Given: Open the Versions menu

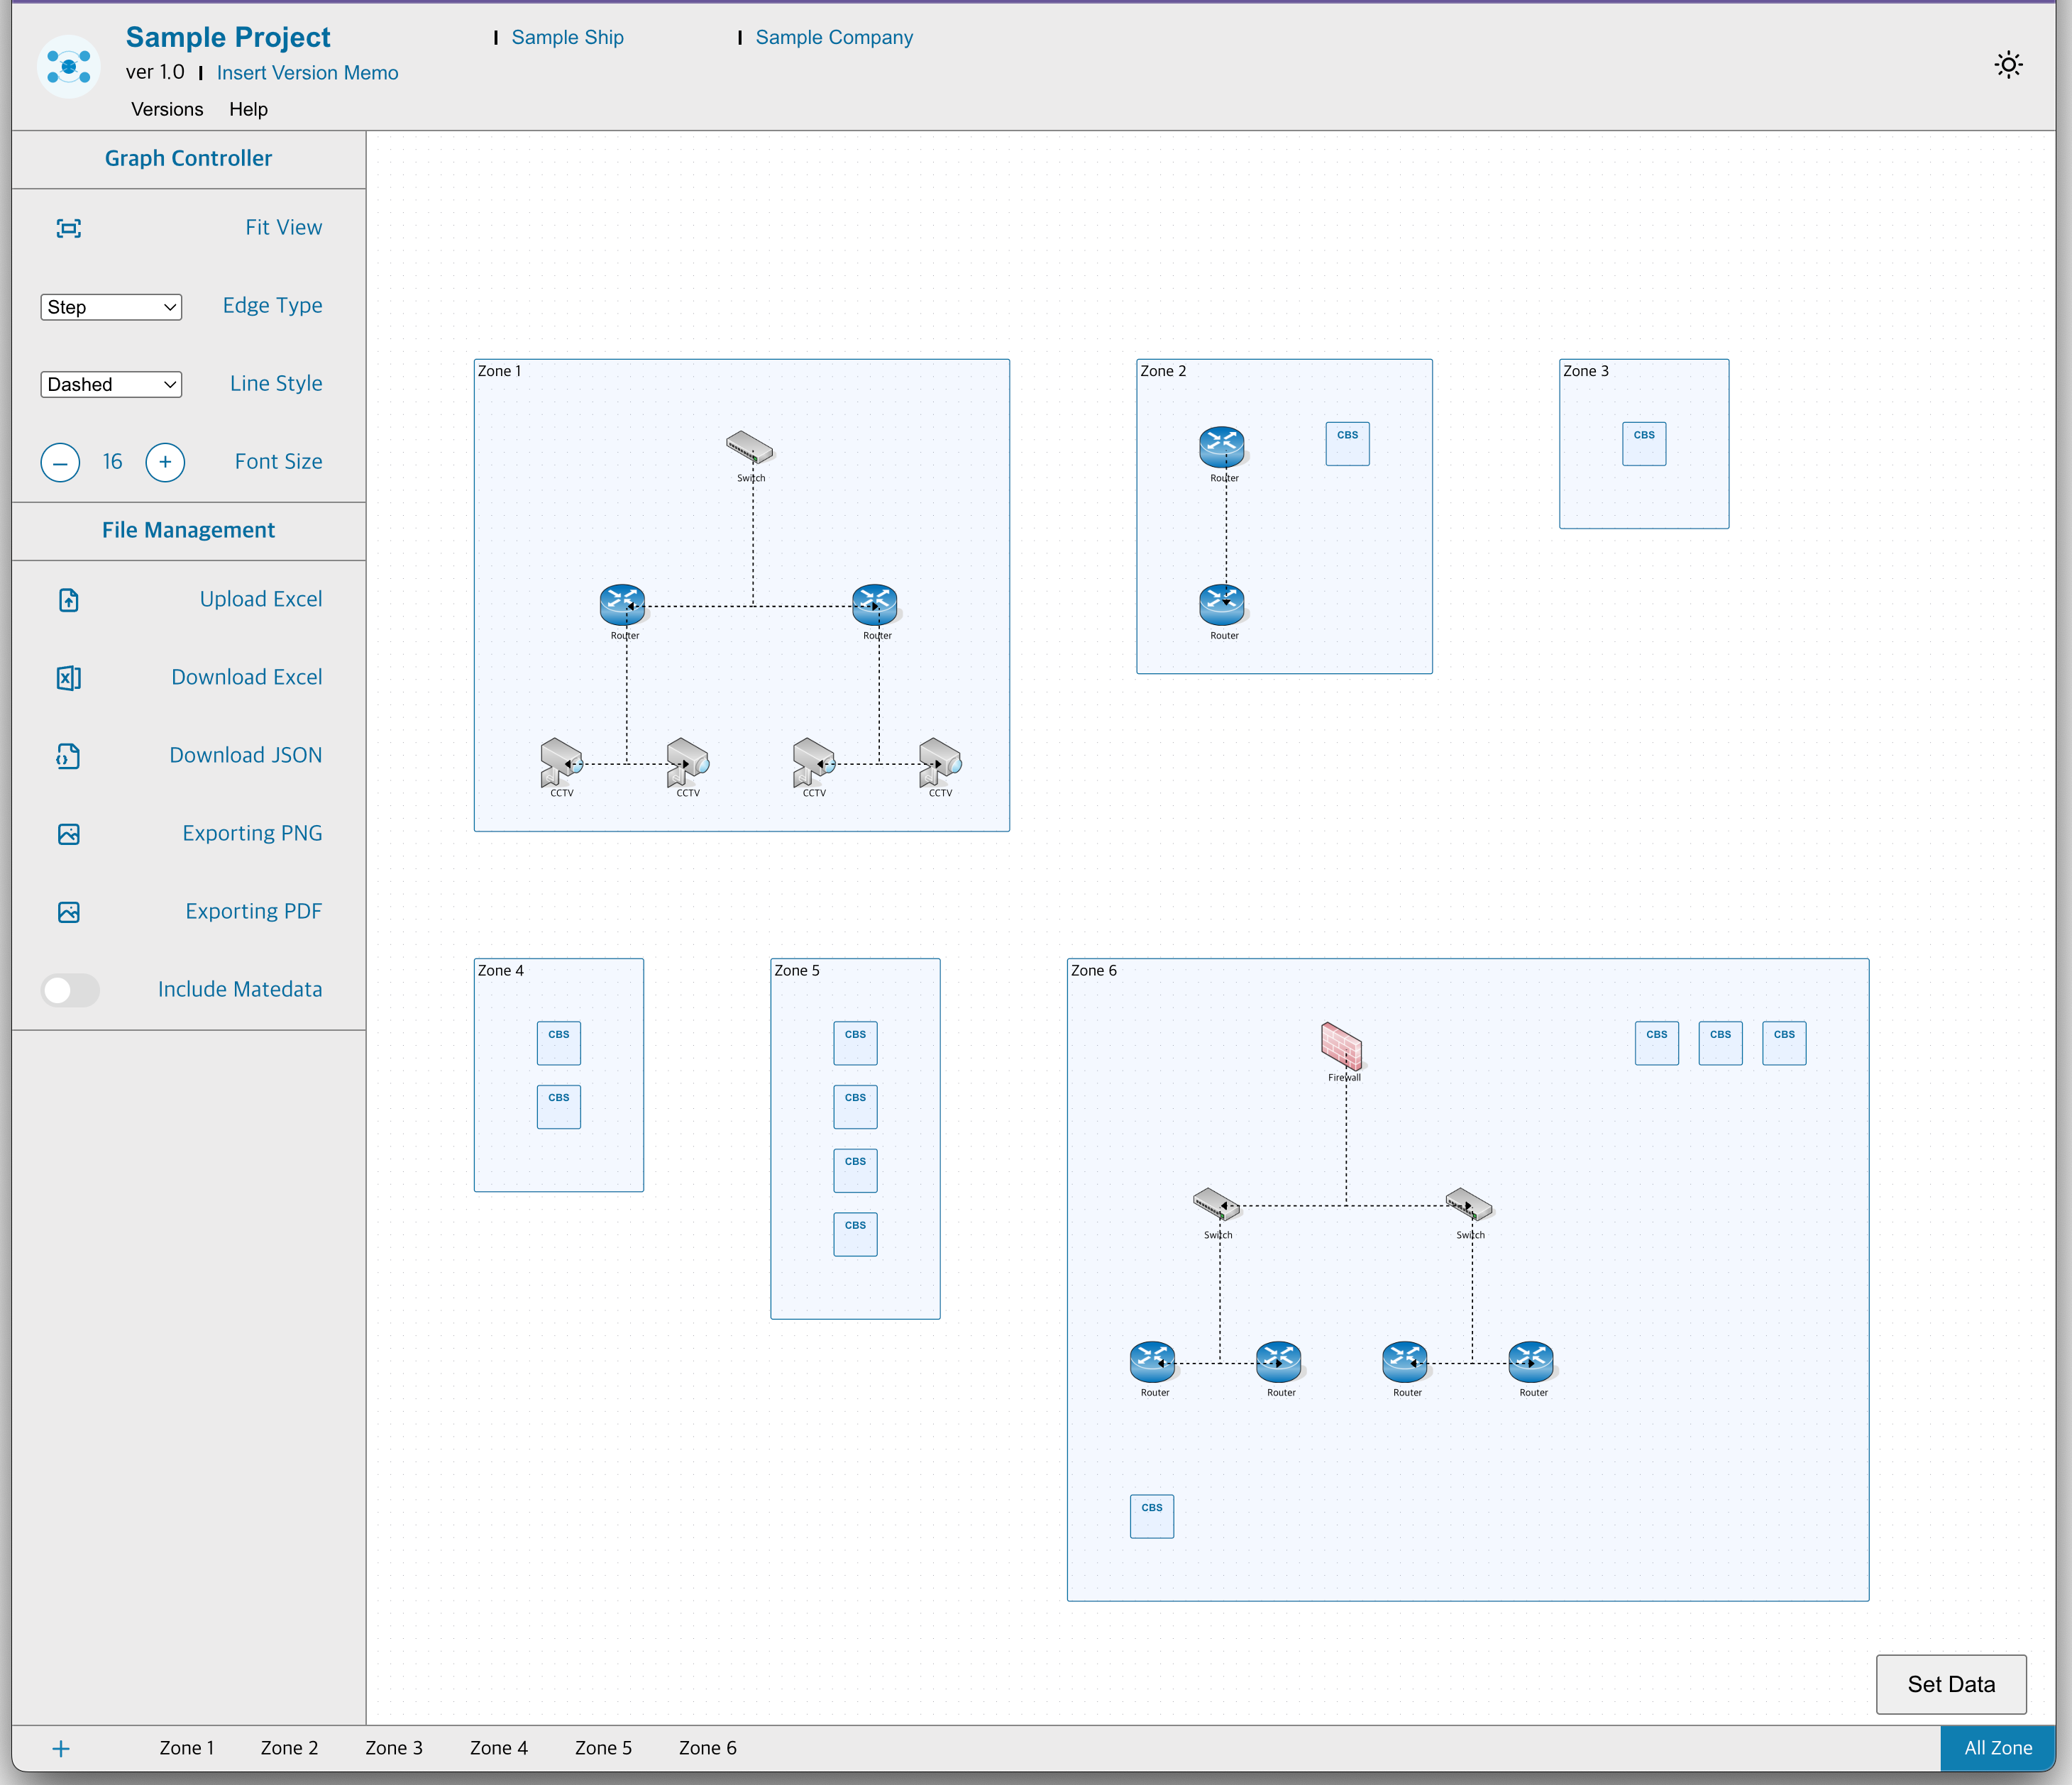Looking at the screenshot, I should click(x=167, y=109).
